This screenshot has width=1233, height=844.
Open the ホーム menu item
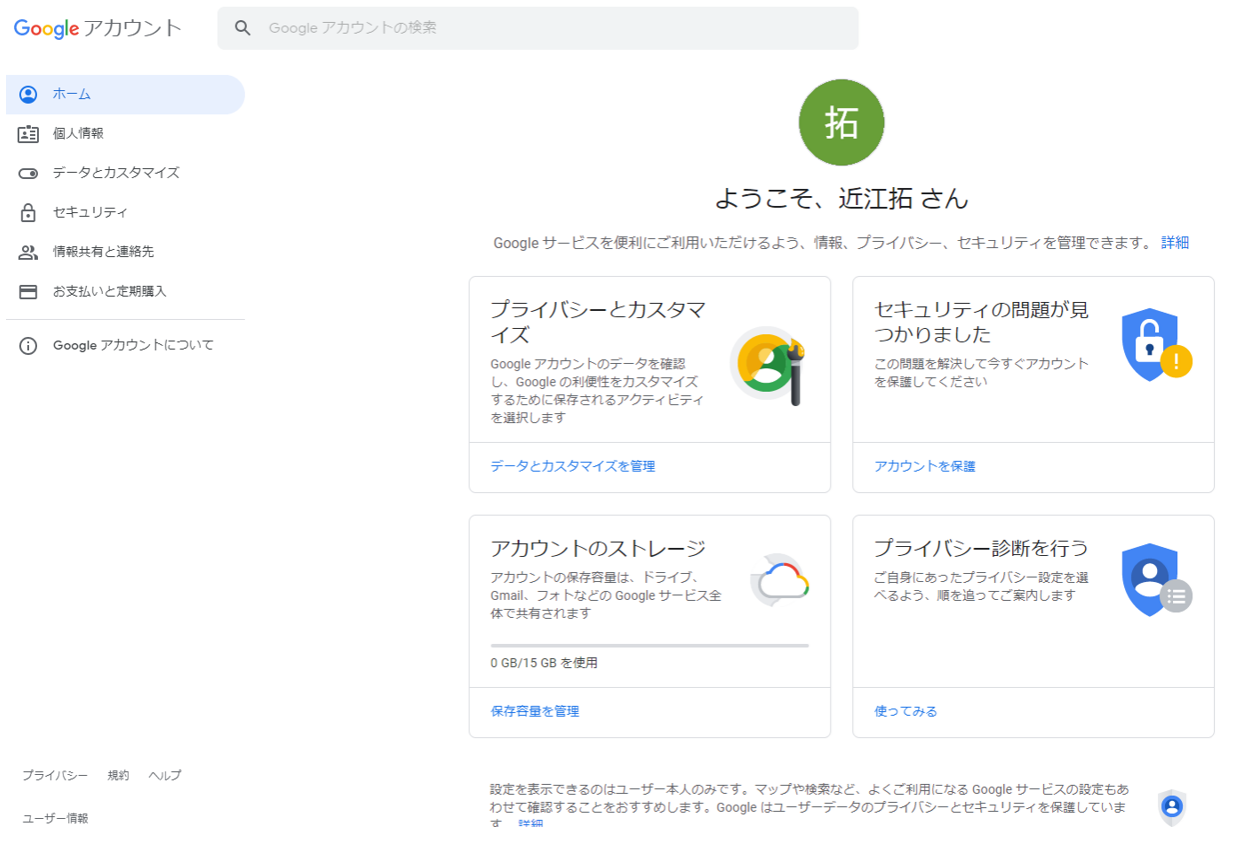click(x=125, y=94)
